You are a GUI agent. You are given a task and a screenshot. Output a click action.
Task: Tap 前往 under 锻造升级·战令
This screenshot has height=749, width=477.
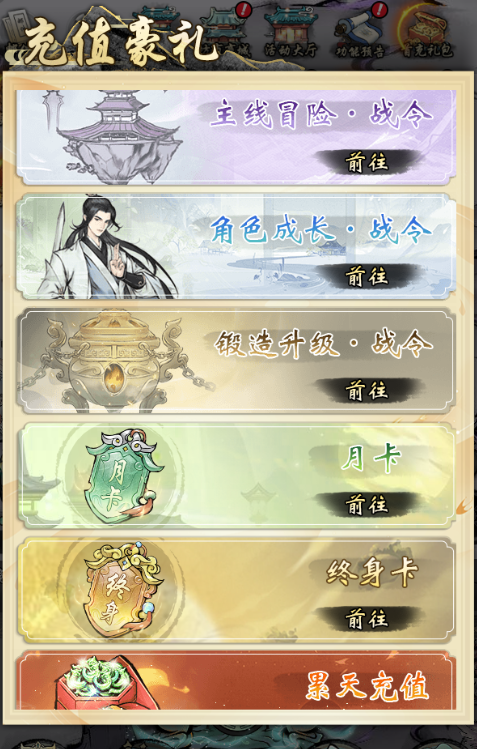point(367,391)
